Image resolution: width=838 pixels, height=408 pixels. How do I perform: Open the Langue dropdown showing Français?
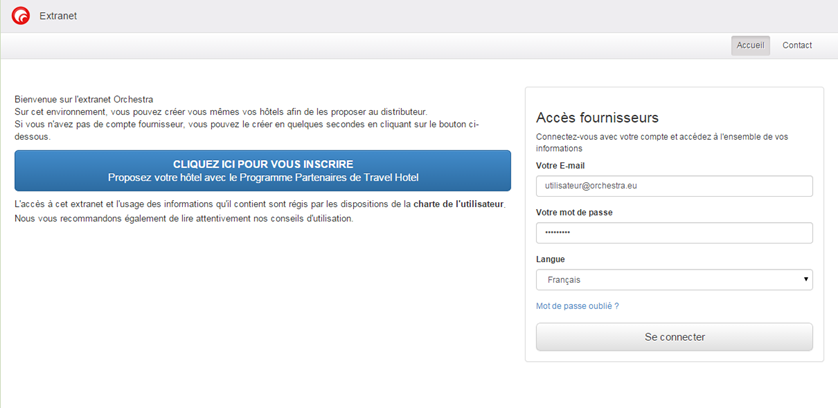(x=668, y=280)
